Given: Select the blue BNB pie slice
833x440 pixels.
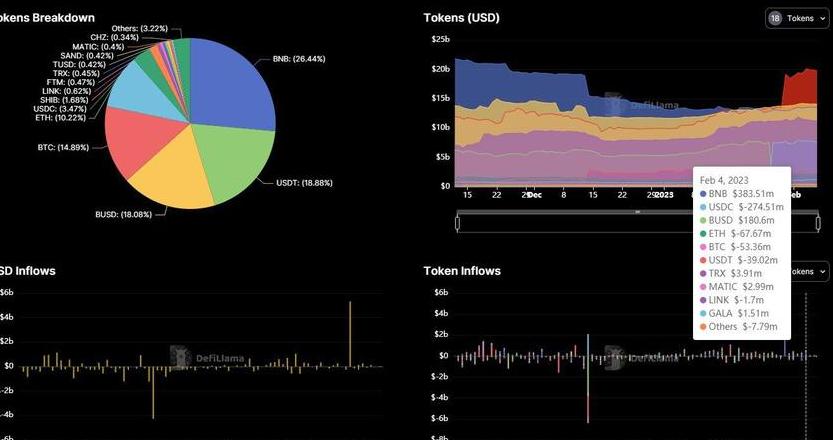Looking at the screenshot, I should click(234, 85).
